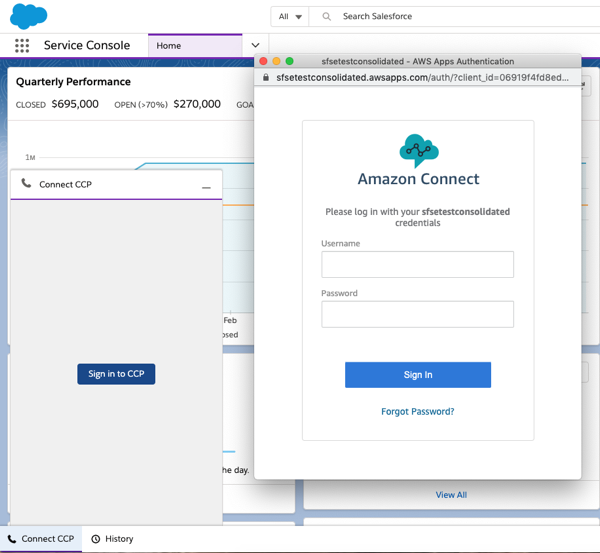Click the History clock icon

(x=96, y=539)
